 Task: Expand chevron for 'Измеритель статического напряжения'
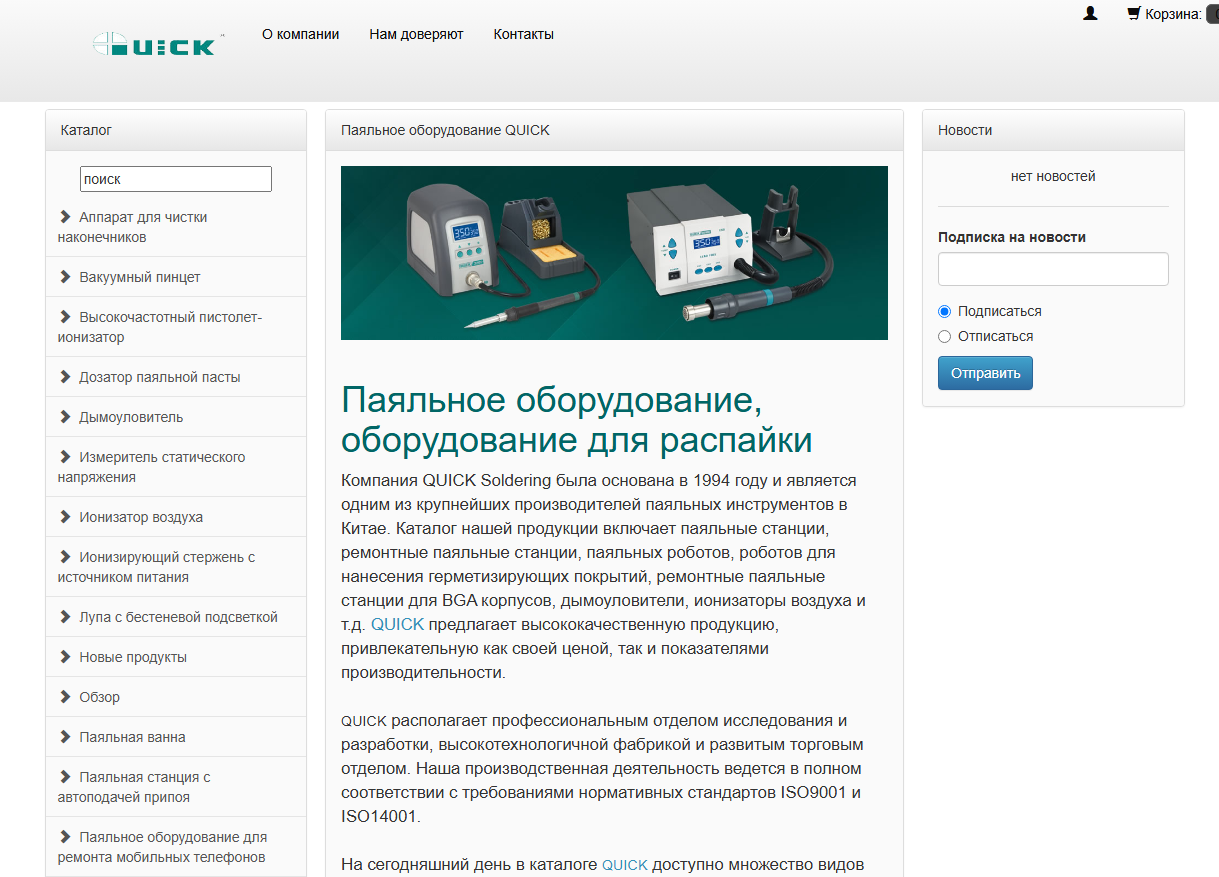[x=66, y=456]
